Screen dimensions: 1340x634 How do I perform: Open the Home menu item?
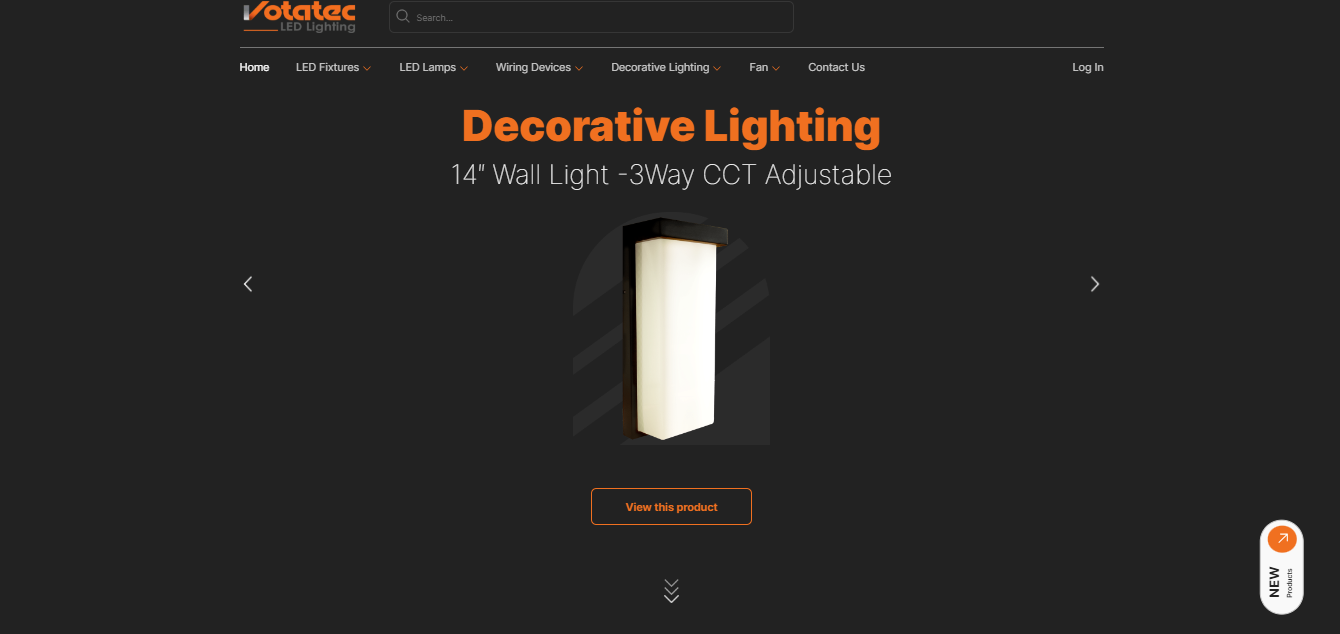[254, 67]
